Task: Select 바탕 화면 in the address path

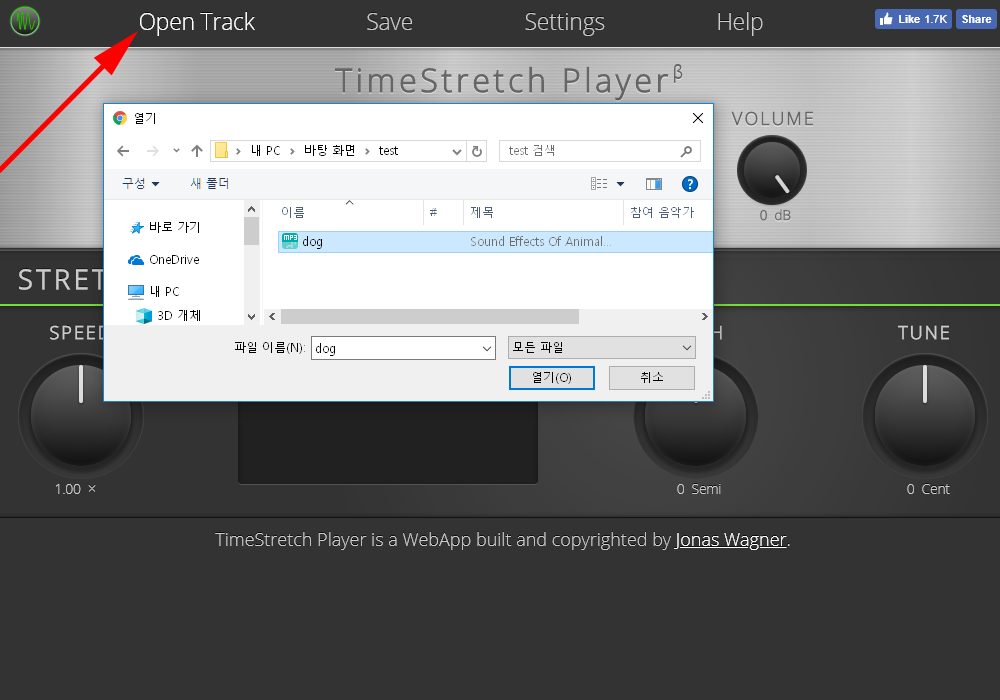Action: pyautogui.click(x=329, y=150)
